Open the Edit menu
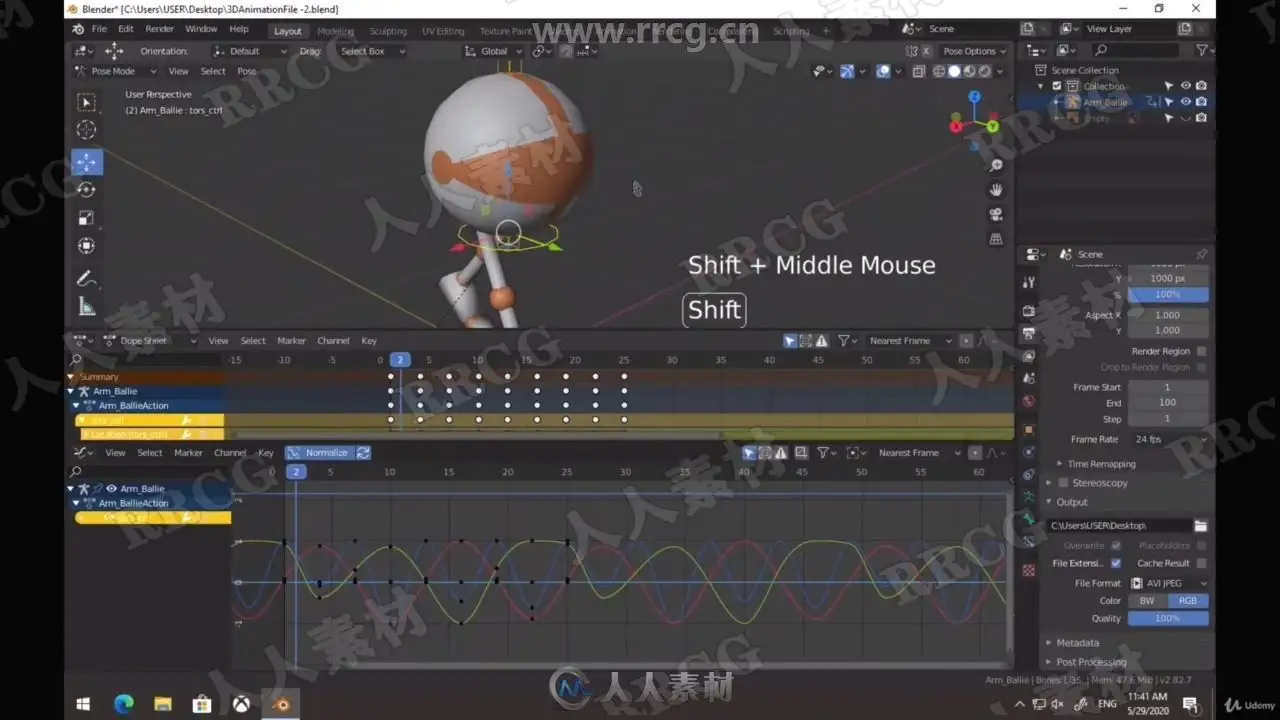 coord(126,29)
